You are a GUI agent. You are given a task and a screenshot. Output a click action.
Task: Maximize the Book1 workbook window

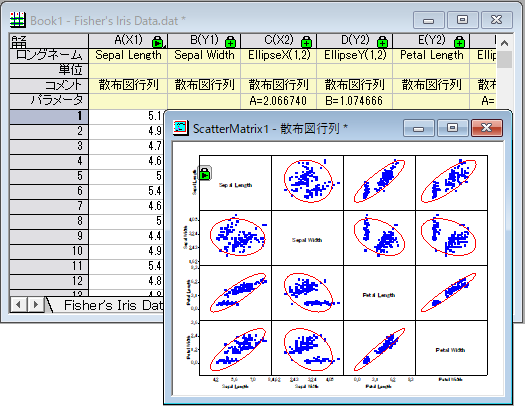(x=462, y=20)
